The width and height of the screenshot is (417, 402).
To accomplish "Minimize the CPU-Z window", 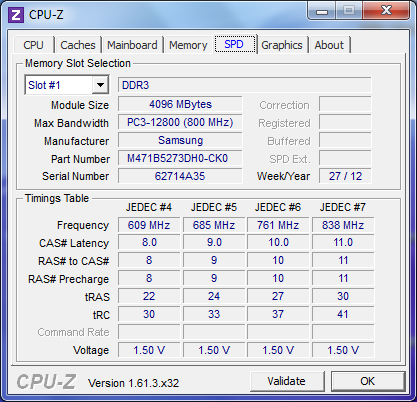I will pos(322,11).
